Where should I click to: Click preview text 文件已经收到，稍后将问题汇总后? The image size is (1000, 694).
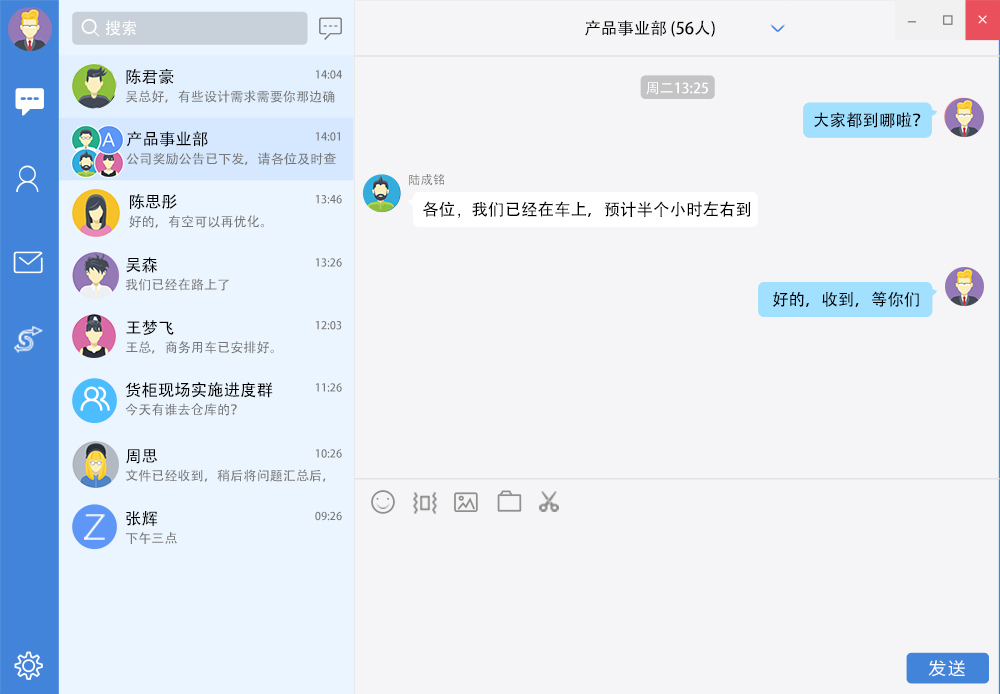227,475
